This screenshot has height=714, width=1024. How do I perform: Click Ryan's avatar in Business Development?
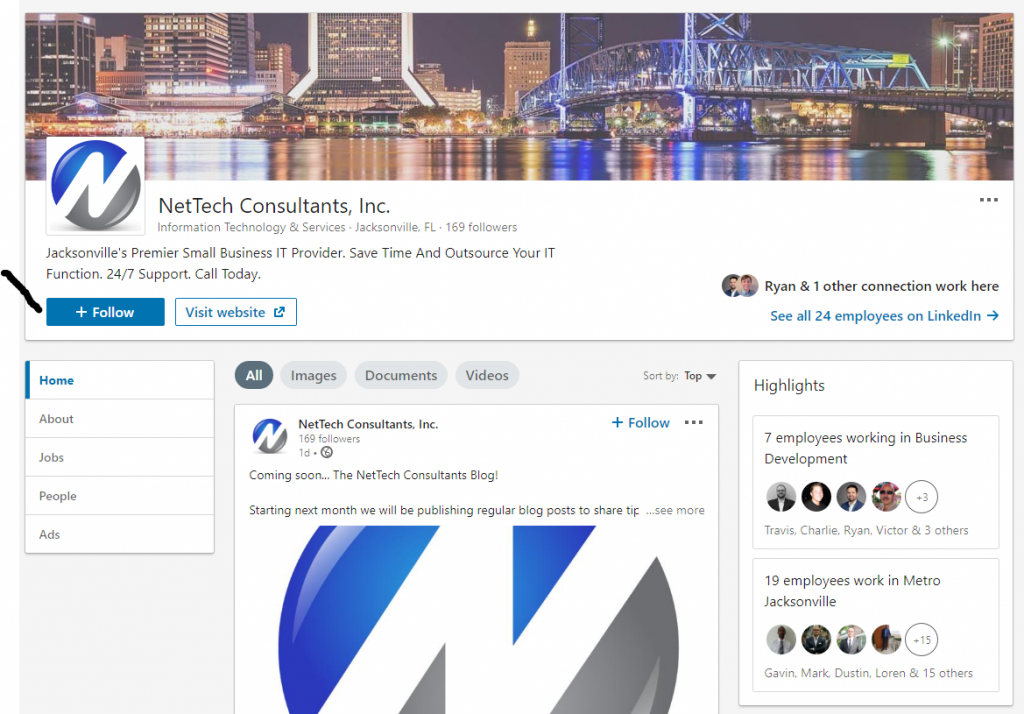point(851,496)
